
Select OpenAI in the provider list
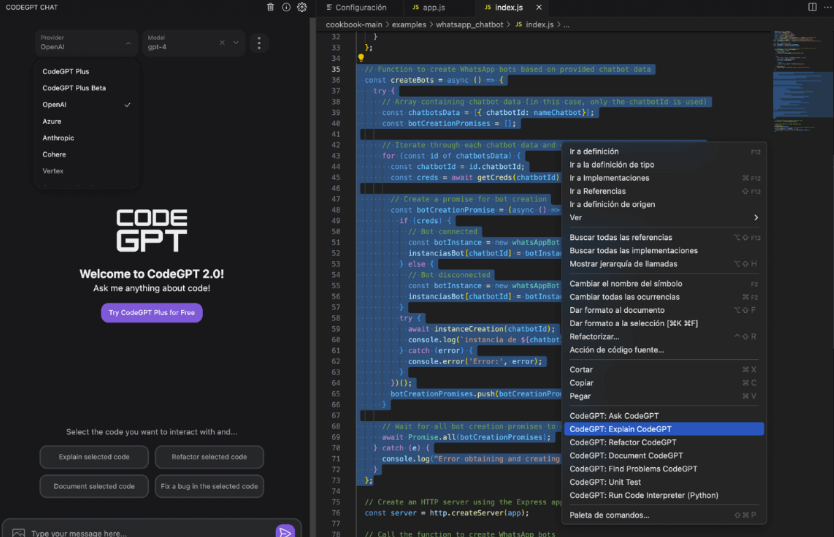56,104
